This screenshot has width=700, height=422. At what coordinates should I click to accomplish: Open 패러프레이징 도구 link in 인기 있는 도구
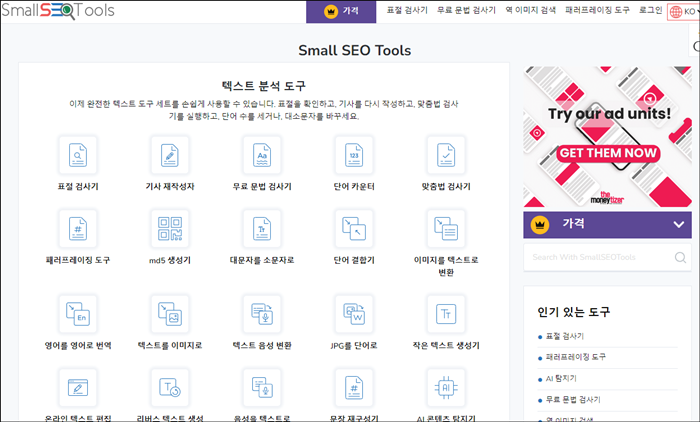pos(575,357)
